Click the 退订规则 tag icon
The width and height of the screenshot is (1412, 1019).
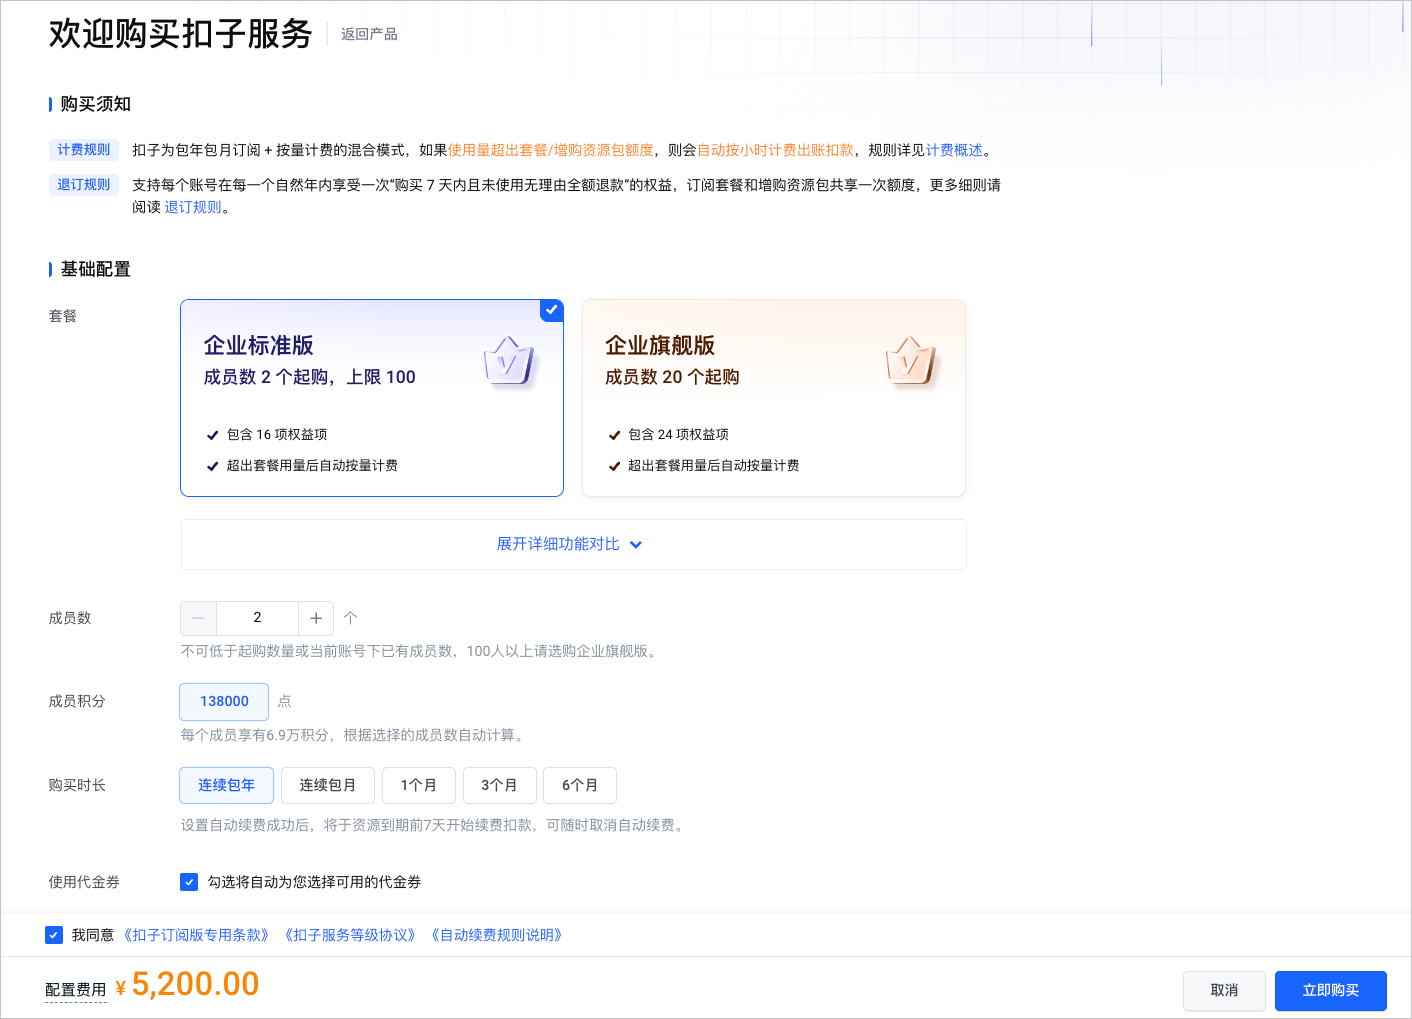(84, 184)
